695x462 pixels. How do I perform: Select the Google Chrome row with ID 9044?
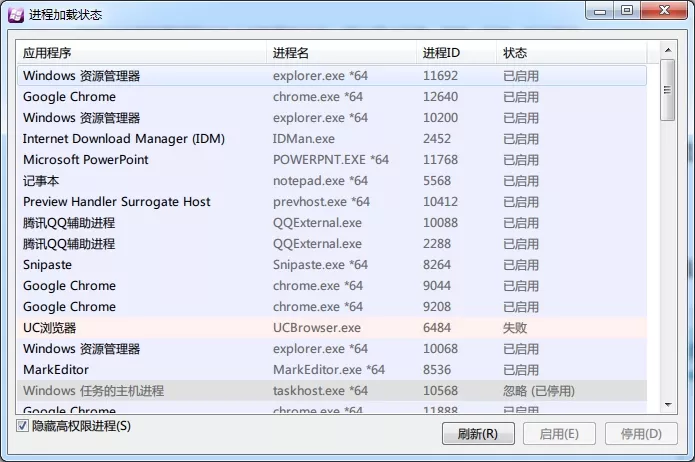click(x=332, y=286)
